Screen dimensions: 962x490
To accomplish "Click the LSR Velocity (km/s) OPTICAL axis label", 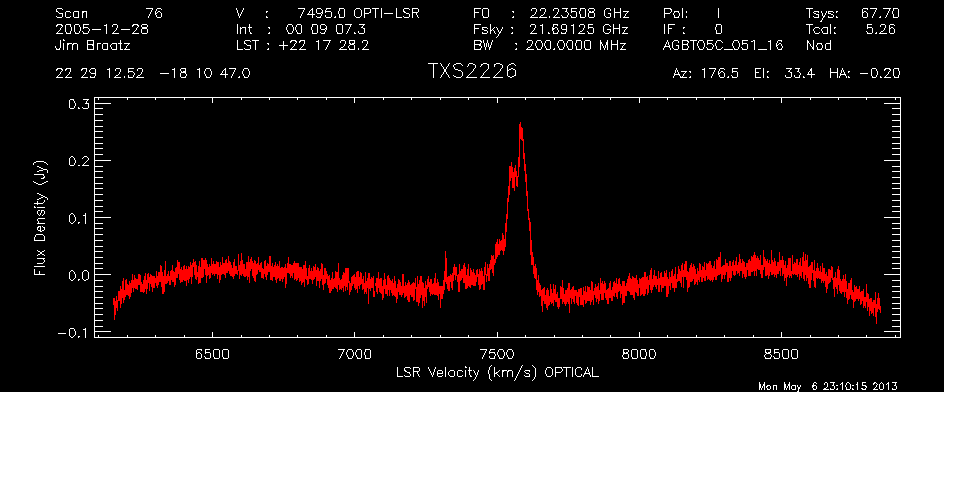I will [x=497, y=373].
